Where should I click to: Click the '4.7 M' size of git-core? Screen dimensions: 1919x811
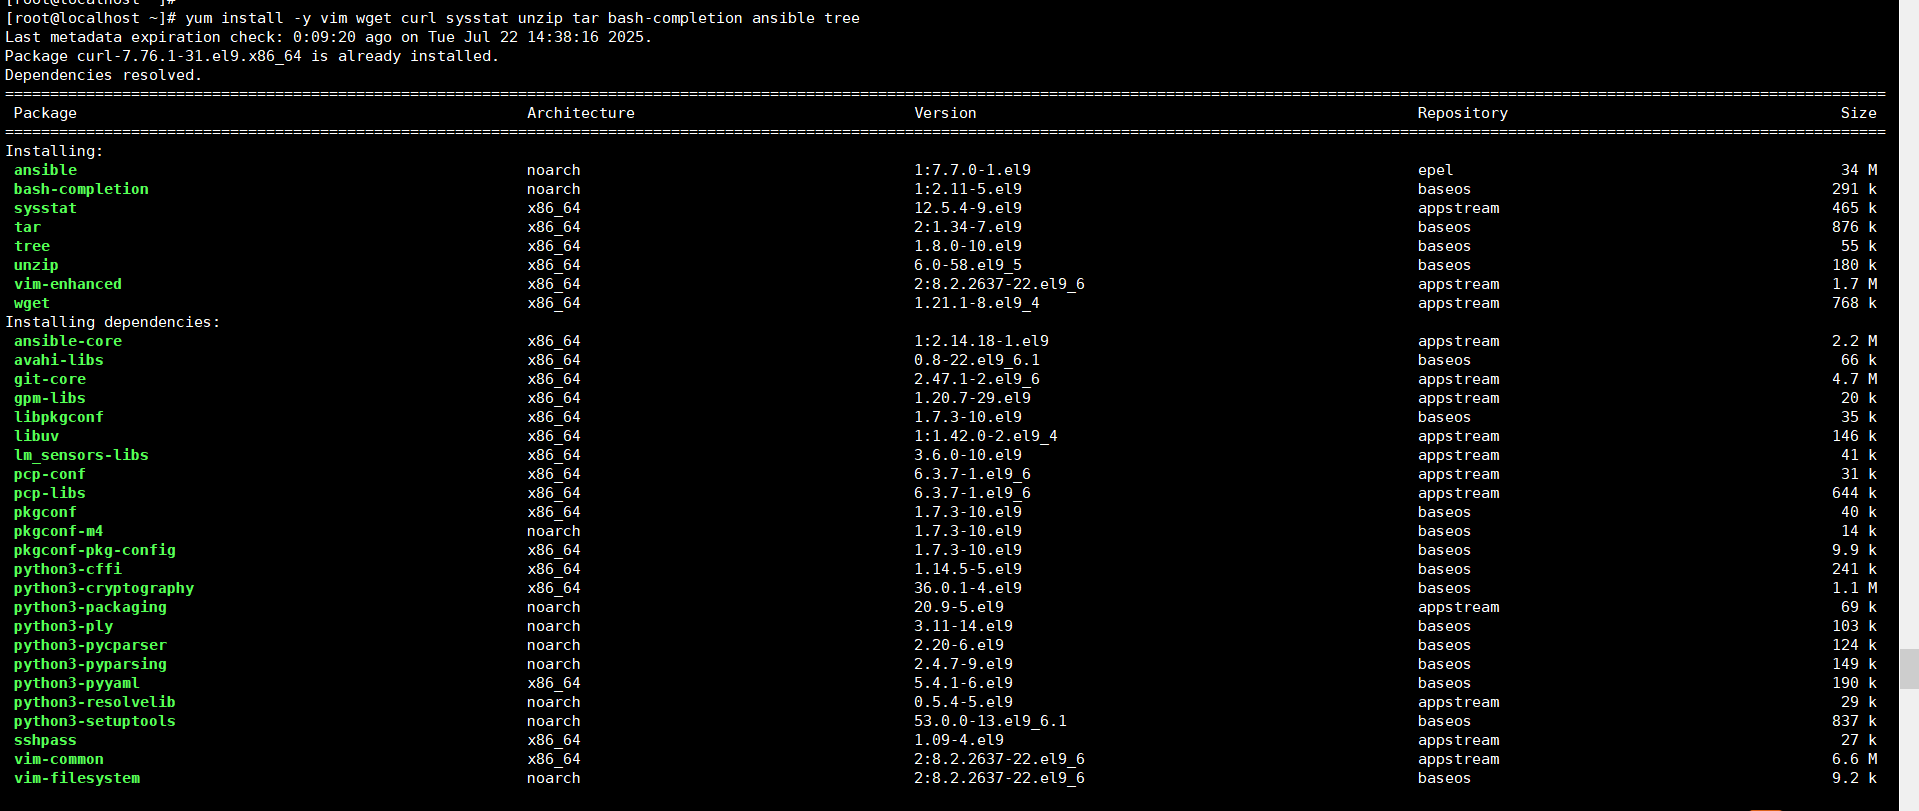pyautogui.click(x=1855, y=379)
